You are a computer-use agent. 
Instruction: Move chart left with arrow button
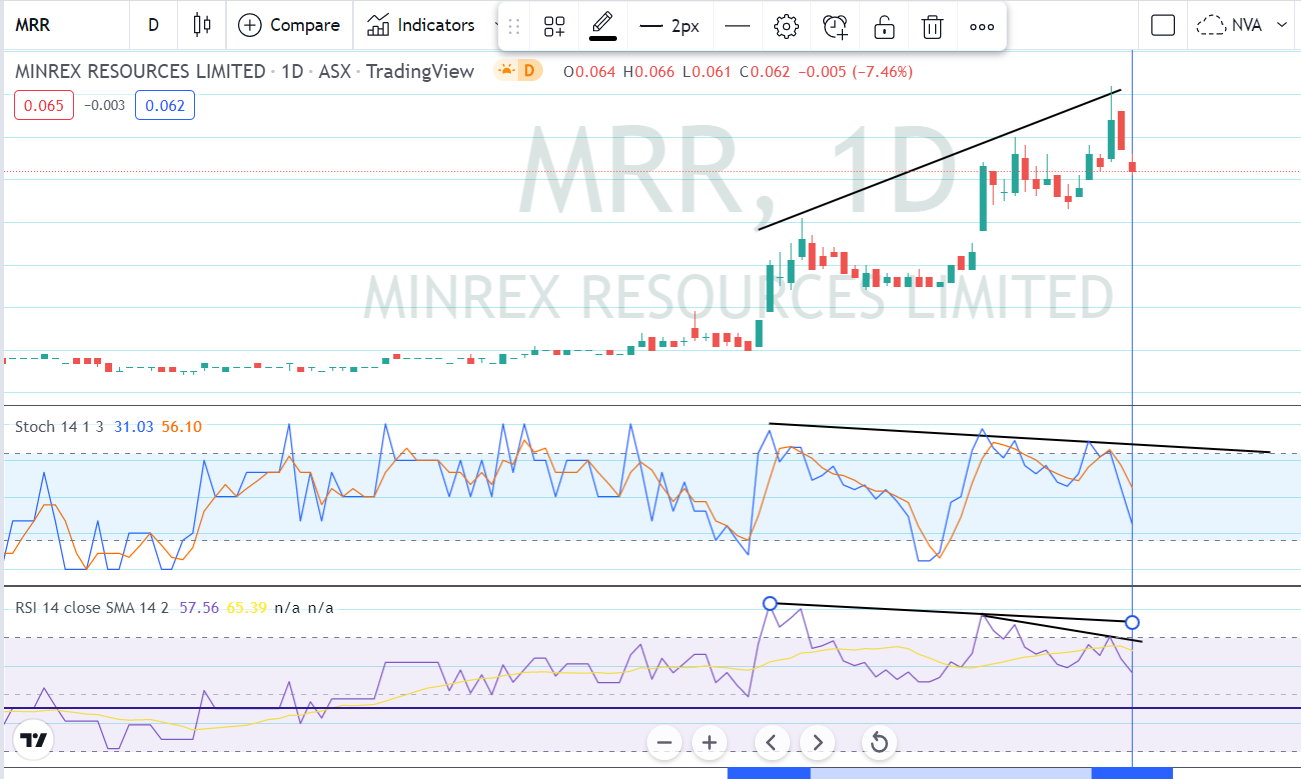[771, 742]
